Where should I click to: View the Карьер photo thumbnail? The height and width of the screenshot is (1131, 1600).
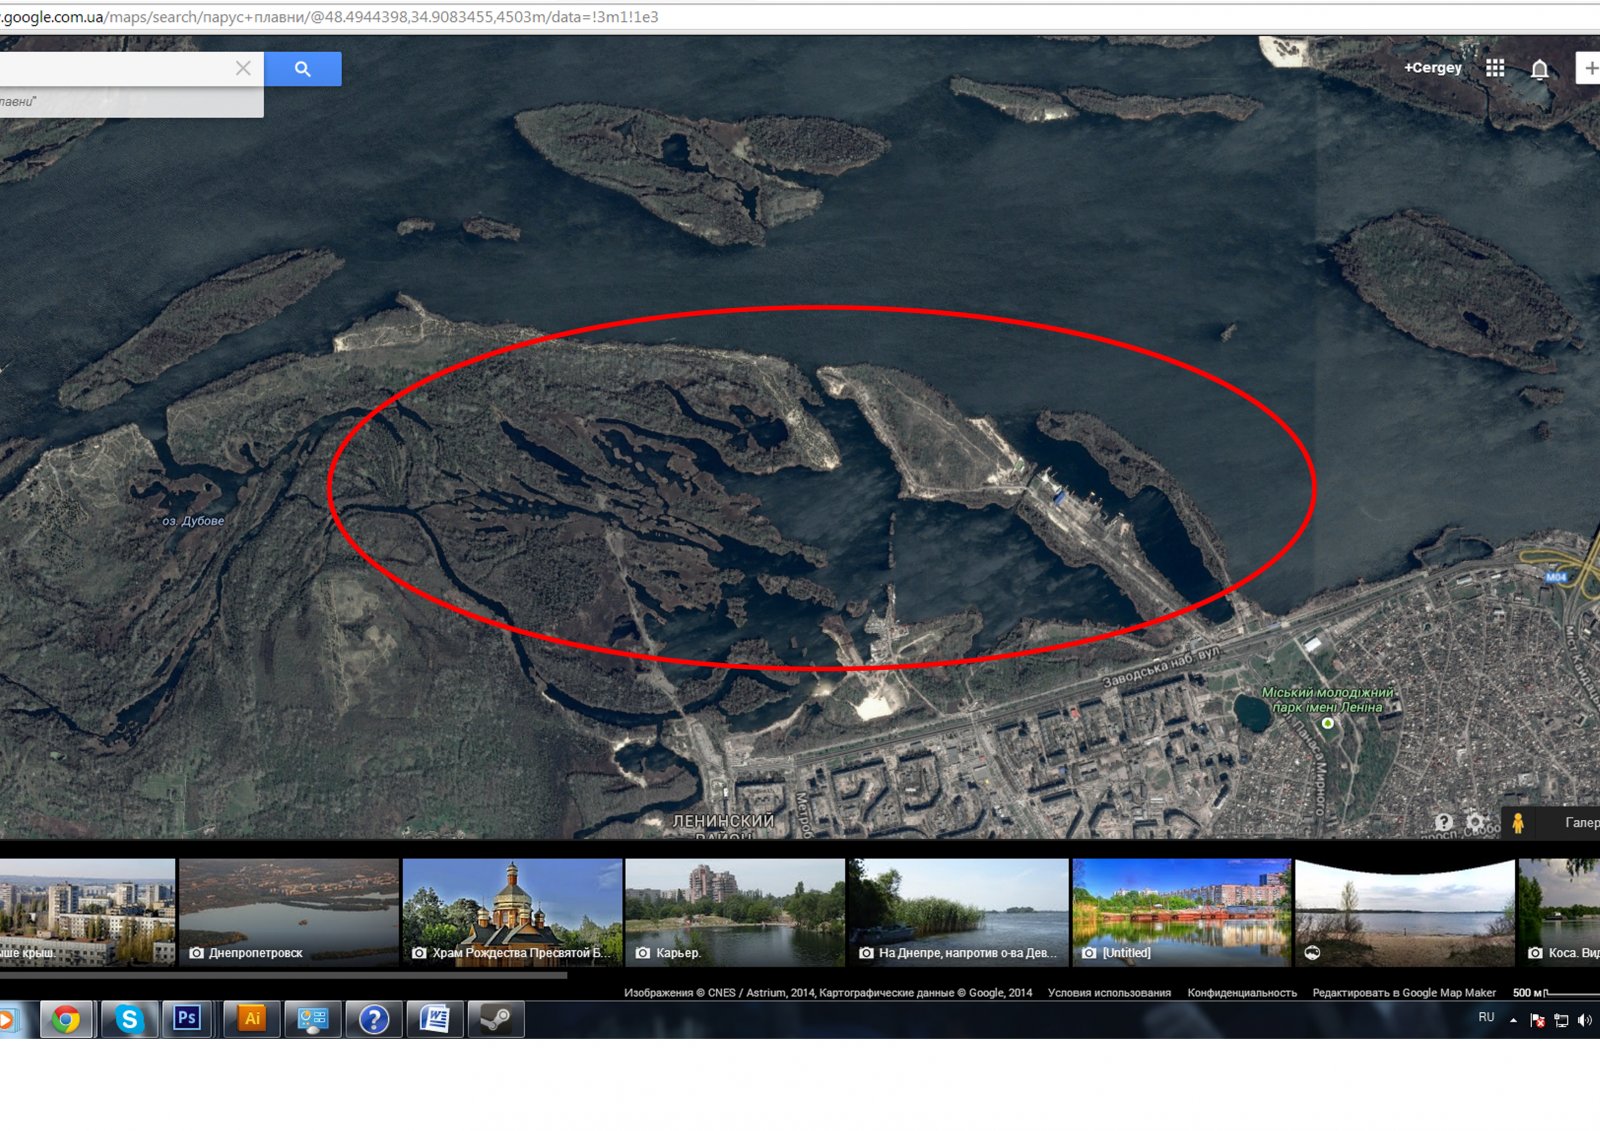[x=735, y=911]
